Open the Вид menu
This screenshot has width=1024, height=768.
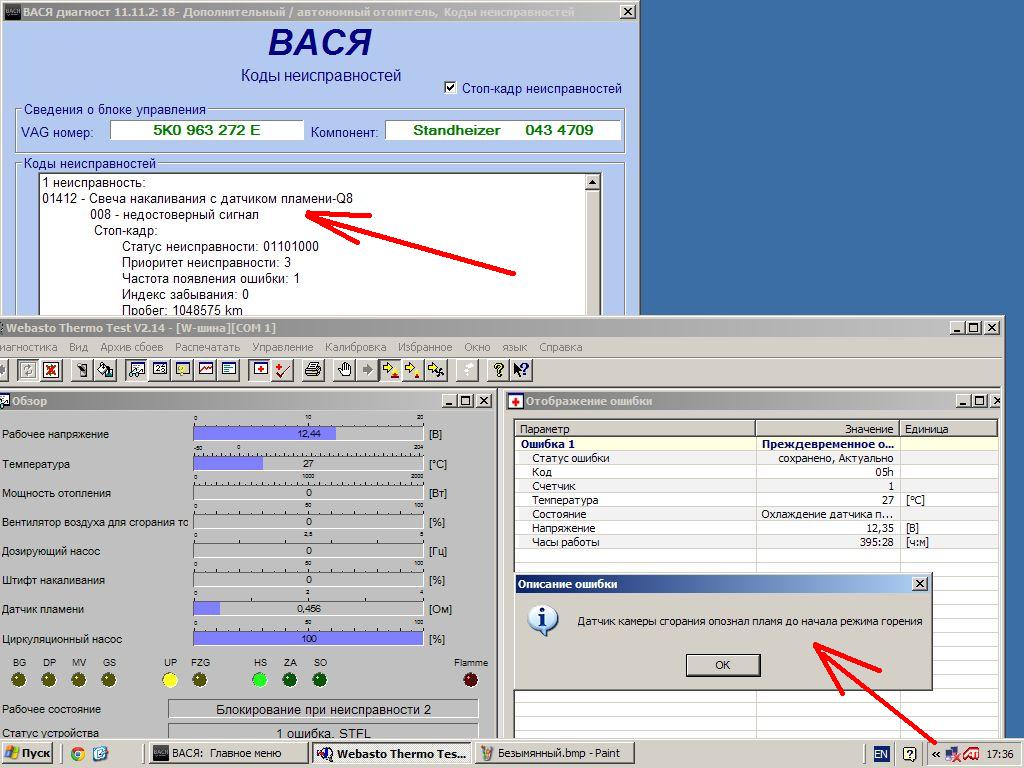pyautogui.click(x=78, y=347)
